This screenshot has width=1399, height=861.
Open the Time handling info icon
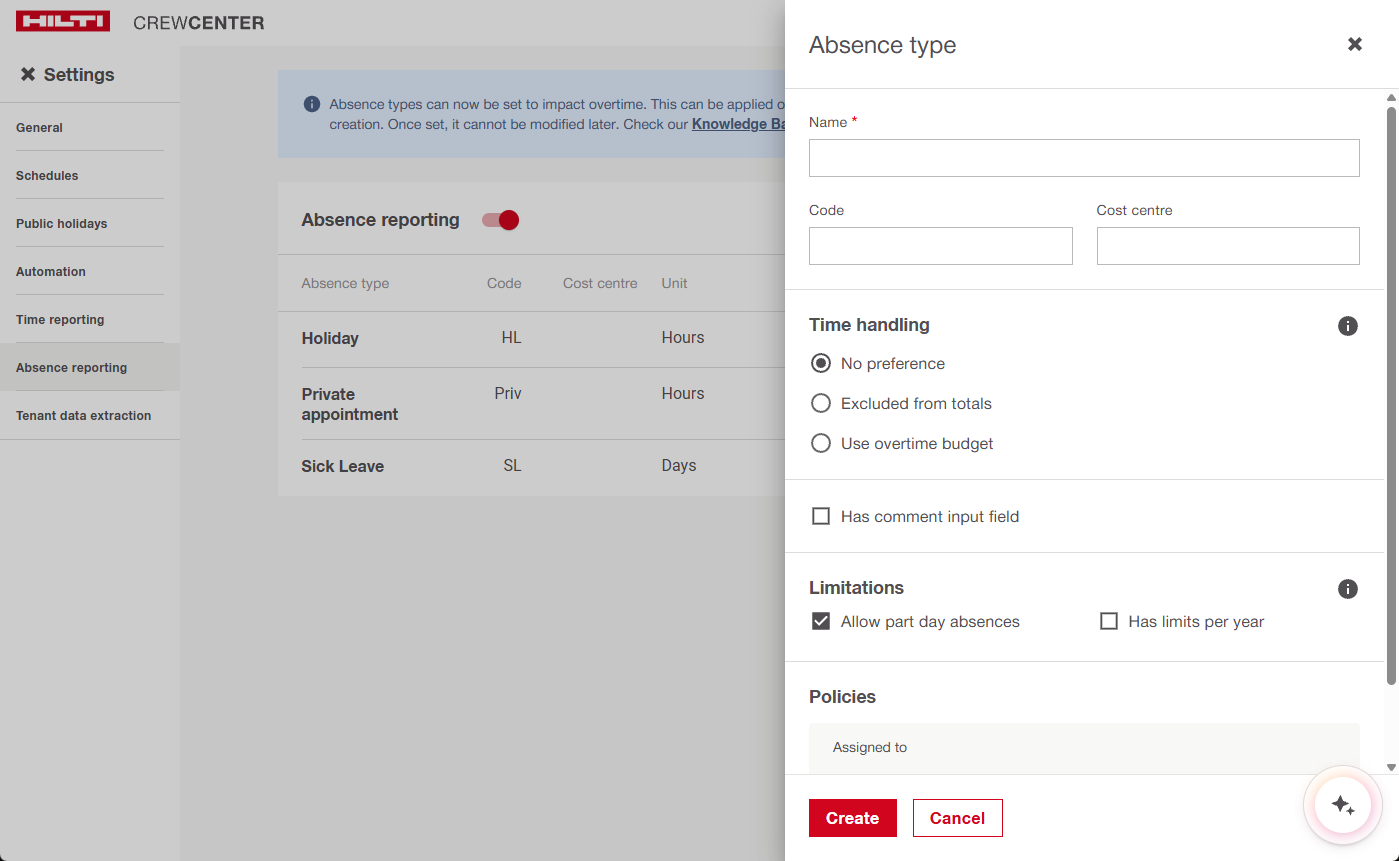(1348, 326)
